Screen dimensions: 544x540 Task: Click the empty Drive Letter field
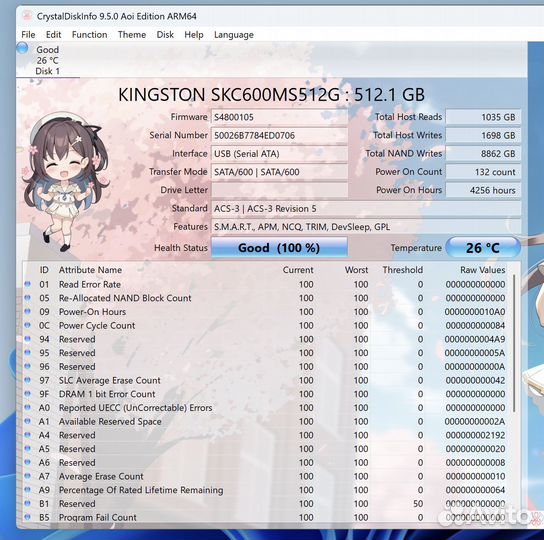(x=279, y=190)
